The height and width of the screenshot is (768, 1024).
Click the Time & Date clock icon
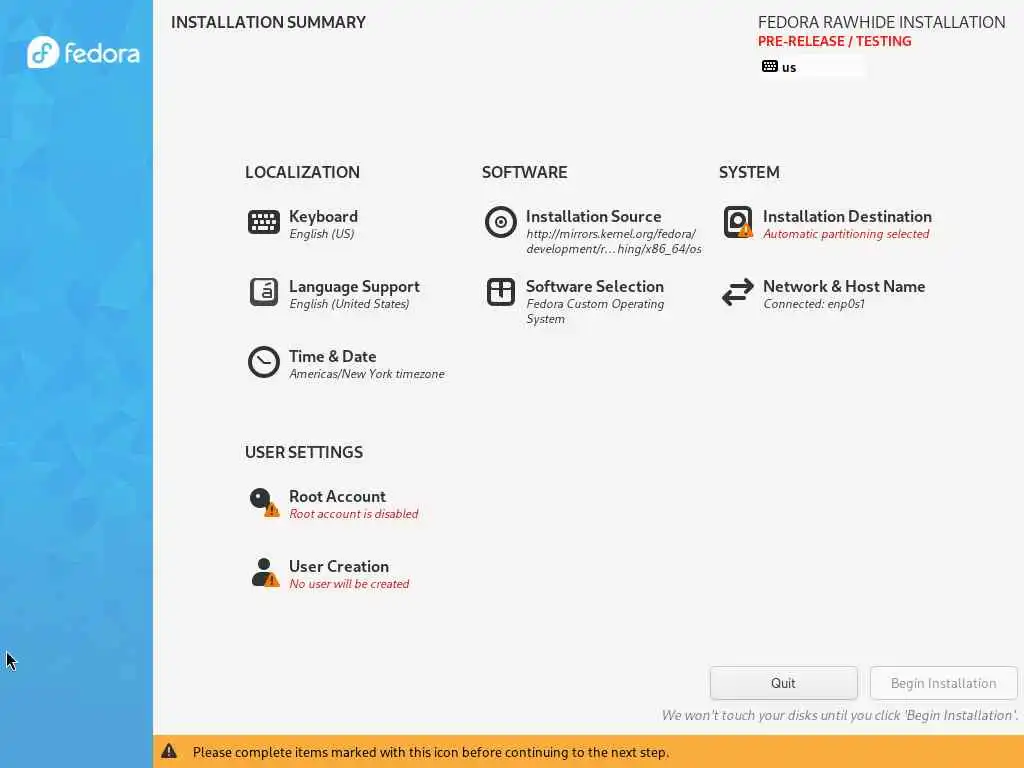tap(264, 362)
